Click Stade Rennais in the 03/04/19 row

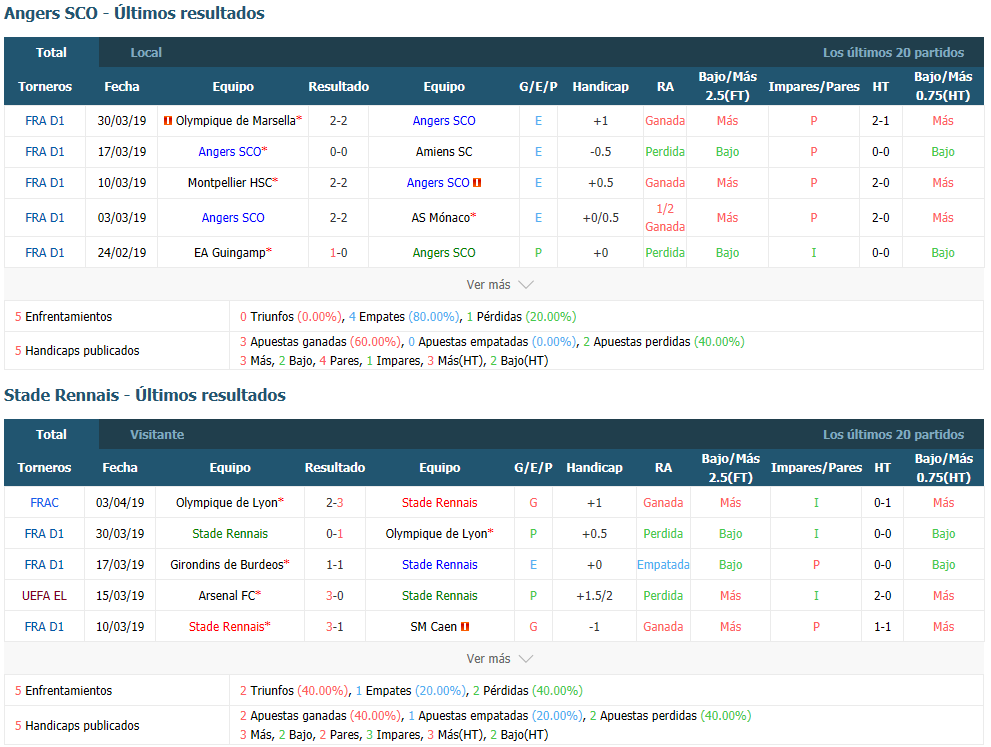pyautogui.click(x=439, y=502)
